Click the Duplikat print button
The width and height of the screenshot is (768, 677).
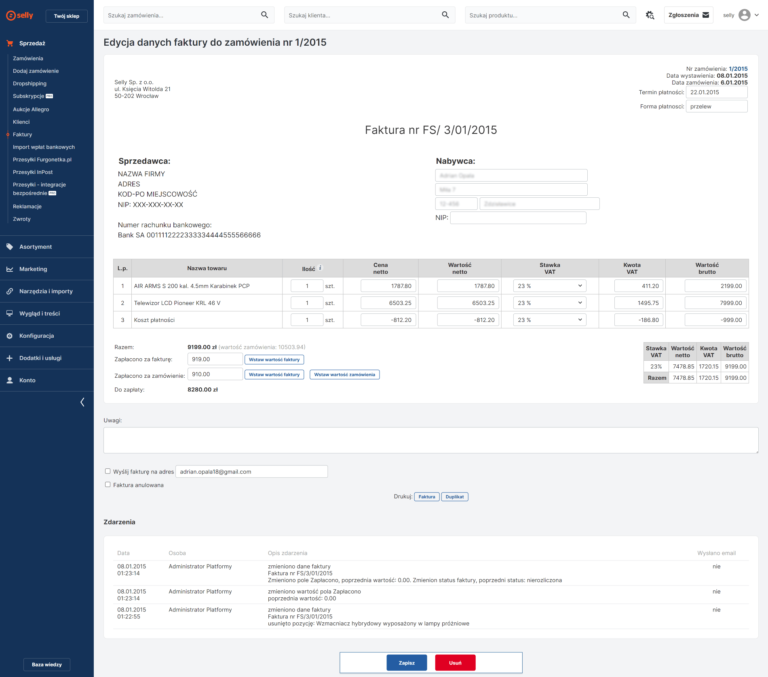pos(456,496)
